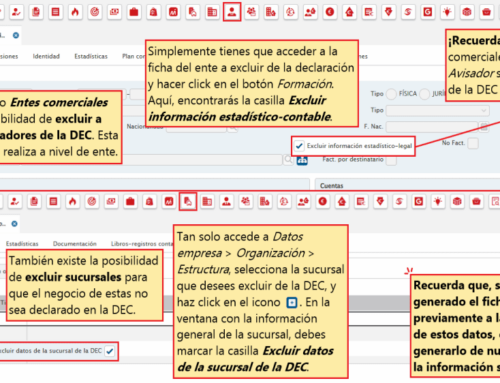500x383 pixels.
Task: Toggle Excluir información estadístico-legal checkbox
Action: (x=299, y=146)
